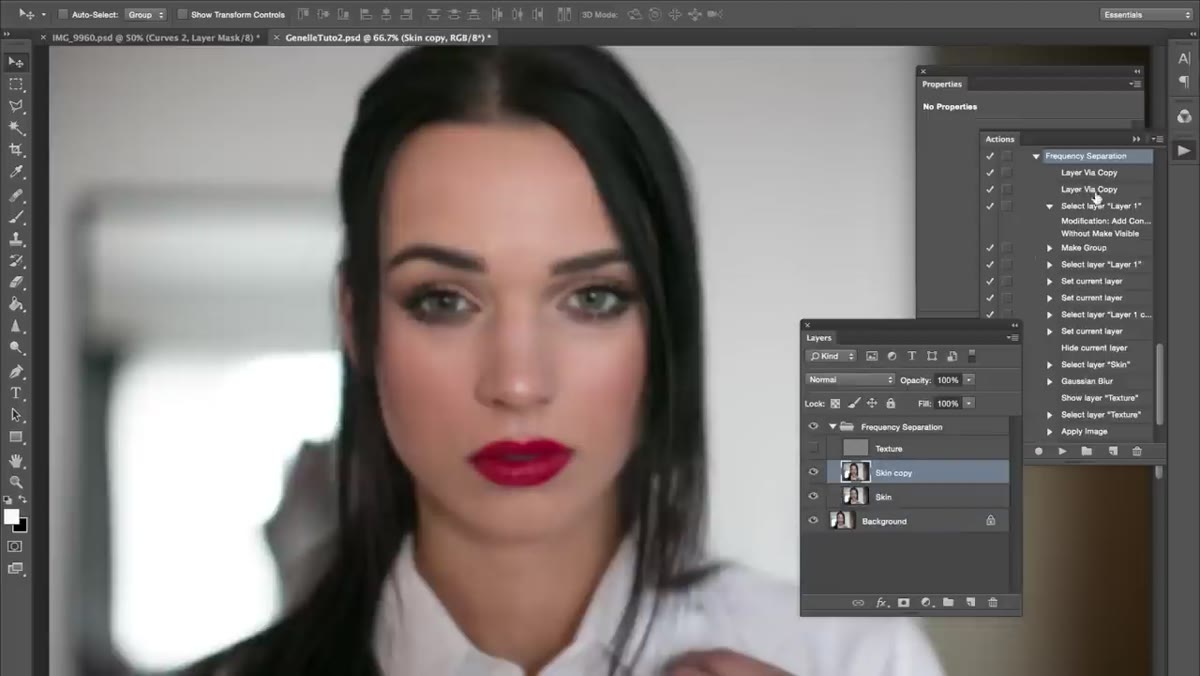Select the Eyedropper tool

(x=16, y=172)
